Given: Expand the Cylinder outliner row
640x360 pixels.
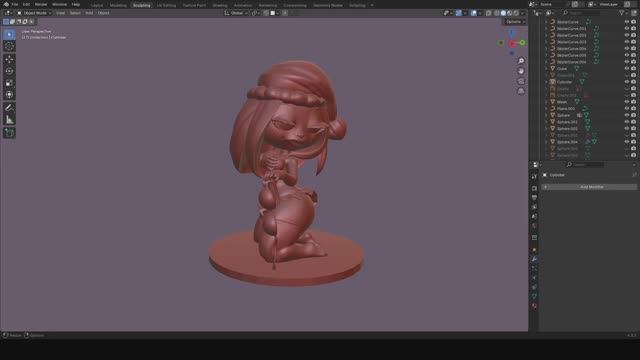Looking at the screenshot, I should point(547,82).
